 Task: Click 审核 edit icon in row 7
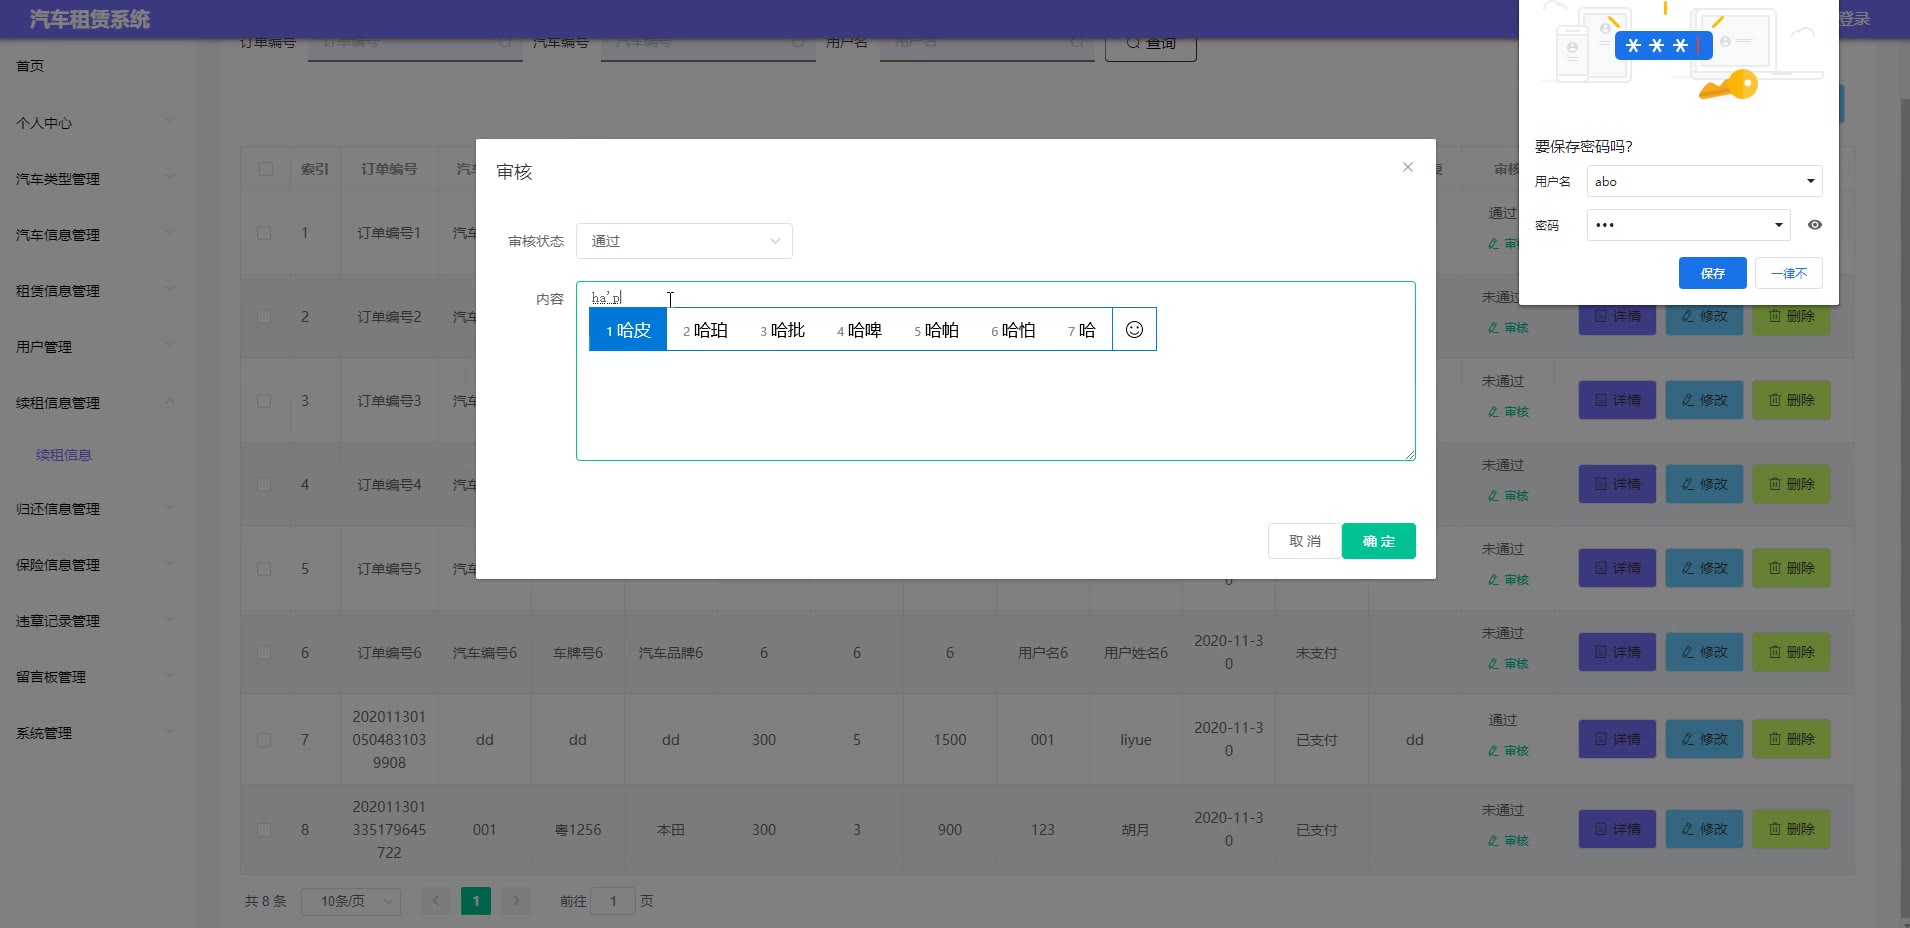(x=1508, y=751)
